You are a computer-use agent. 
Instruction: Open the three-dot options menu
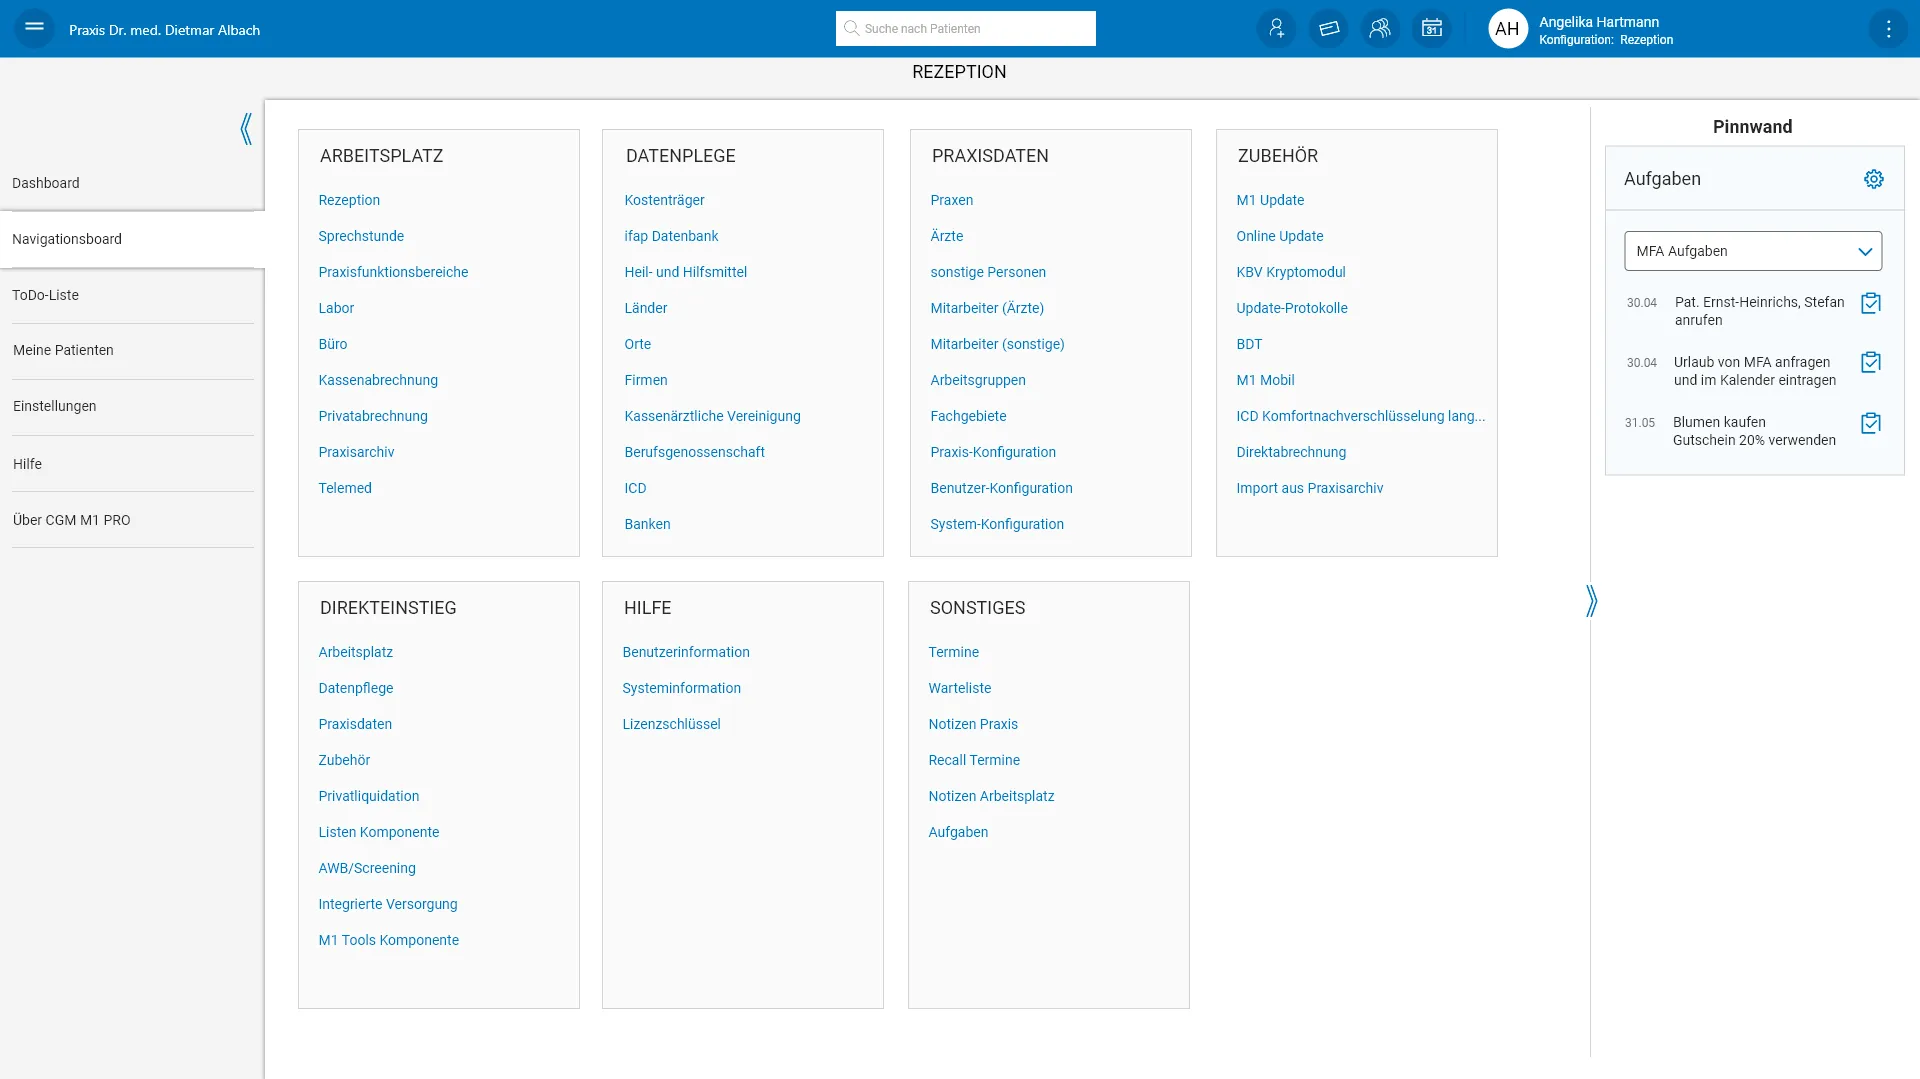coord(1888,28)
